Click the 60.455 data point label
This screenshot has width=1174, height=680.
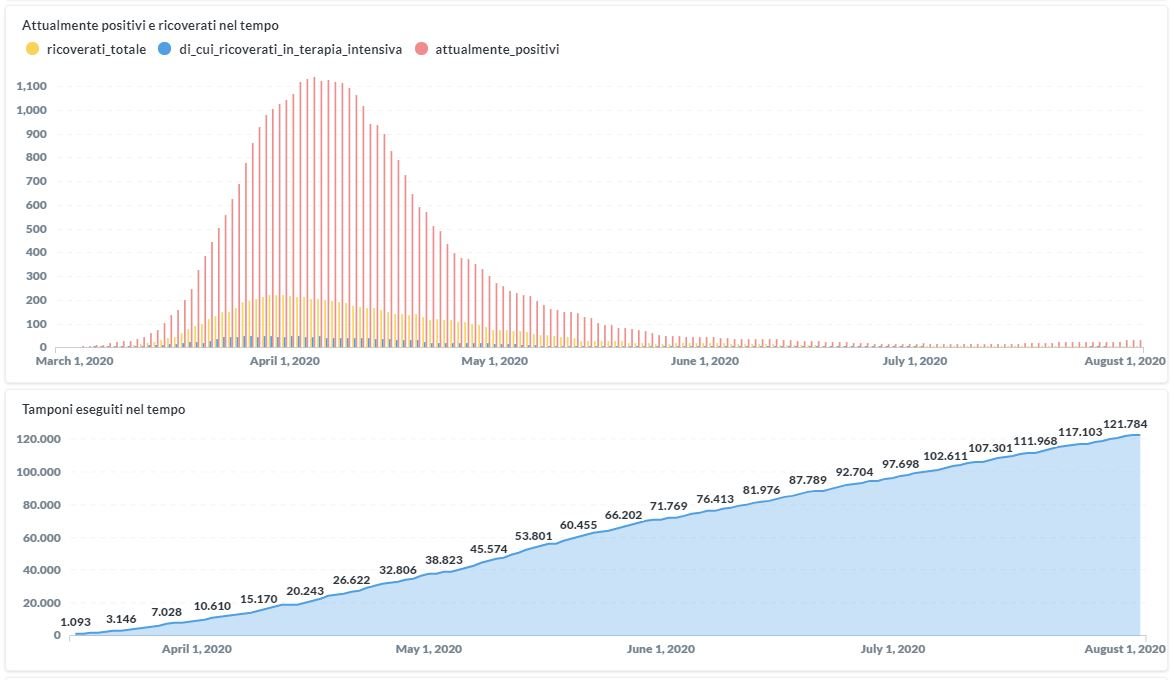coord(578,525)
